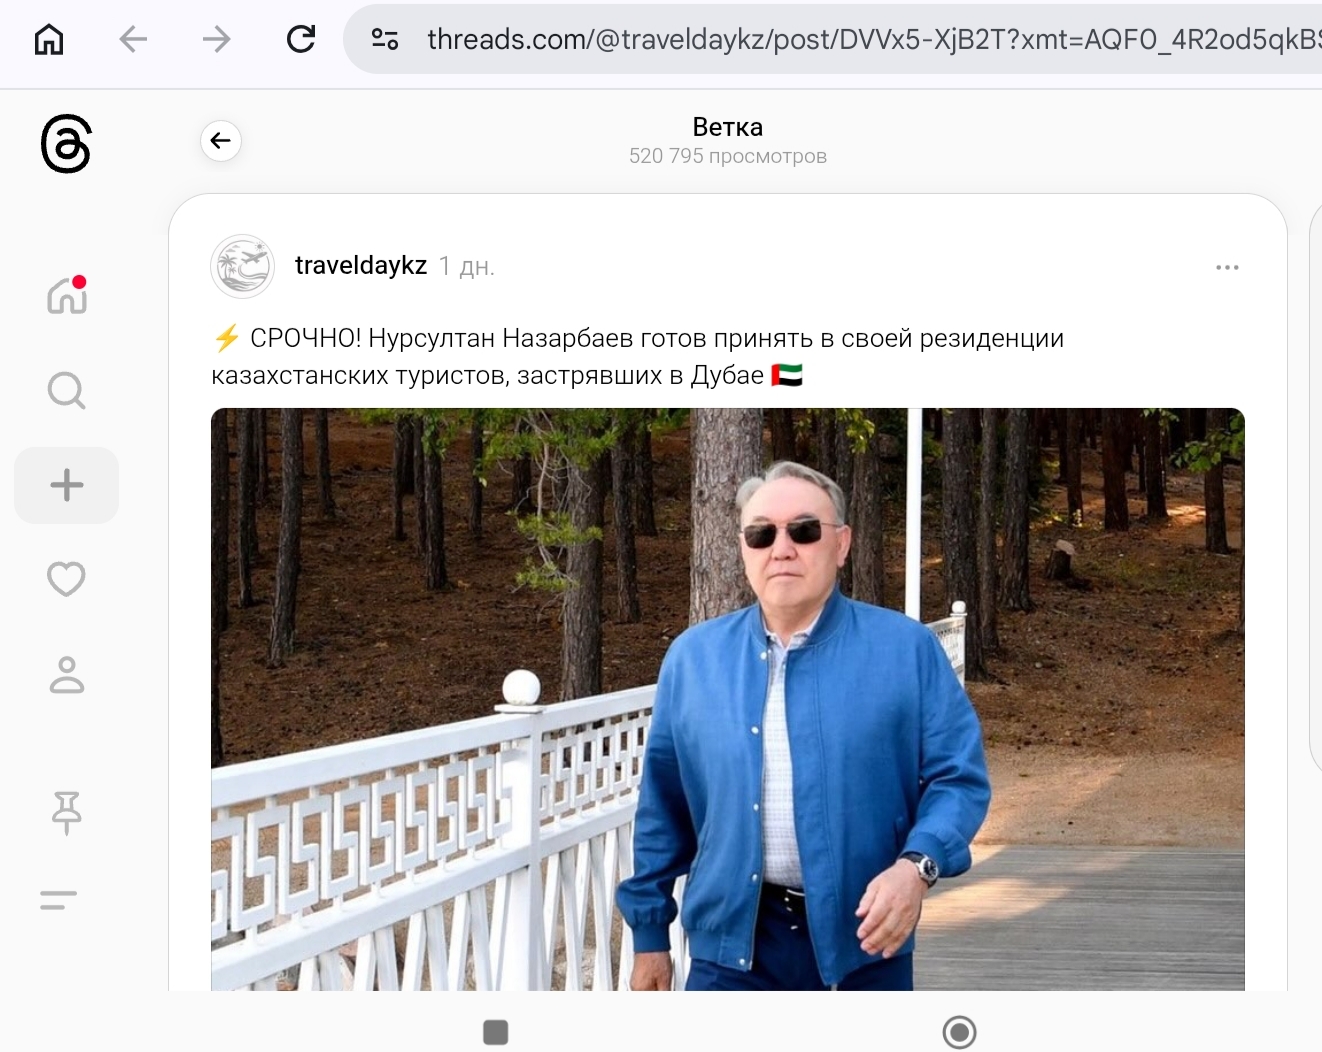1322x1052 pixels.
Task: Click the browser home button
Action: [x=49, y=39]
